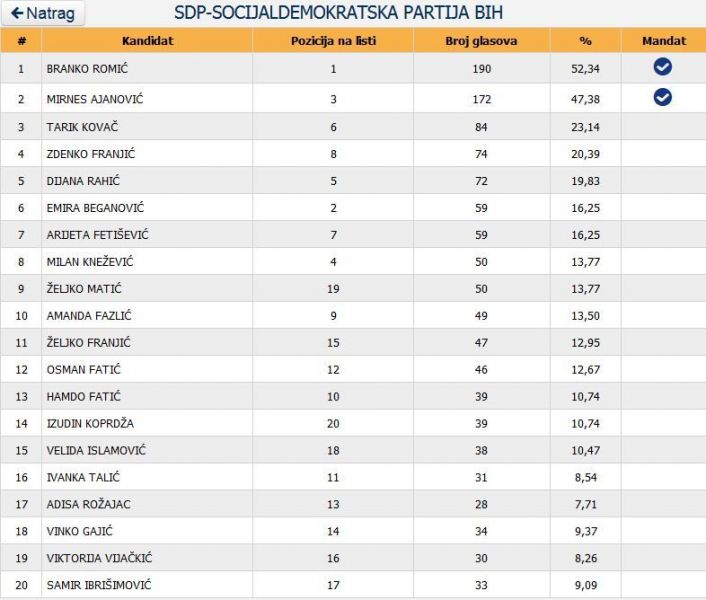Click the SDP-Socijaldemokratska Partija BiH title
This screenshot has width=706, height=600.
tap(338, 13)
